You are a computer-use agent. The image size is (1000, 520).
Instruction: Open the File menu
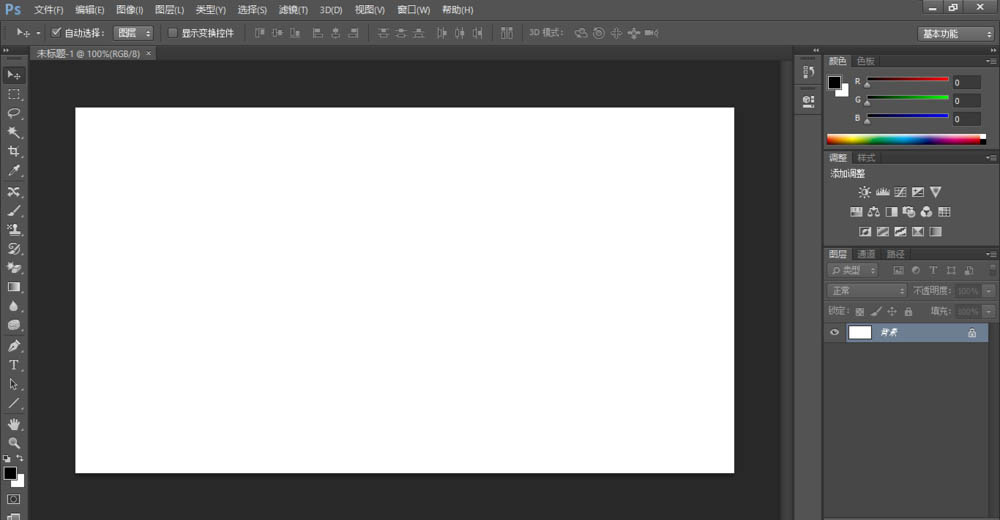(48, 10)
